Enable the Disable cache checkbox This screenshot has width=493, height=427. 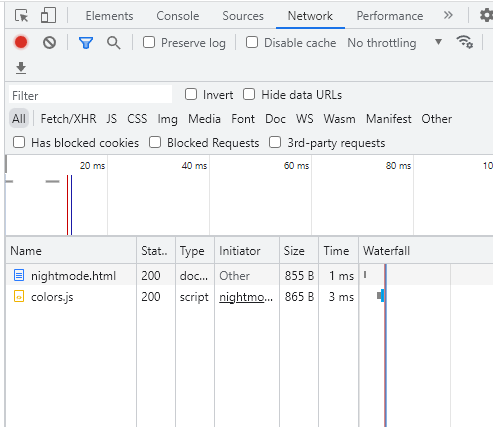pos(252,42)
